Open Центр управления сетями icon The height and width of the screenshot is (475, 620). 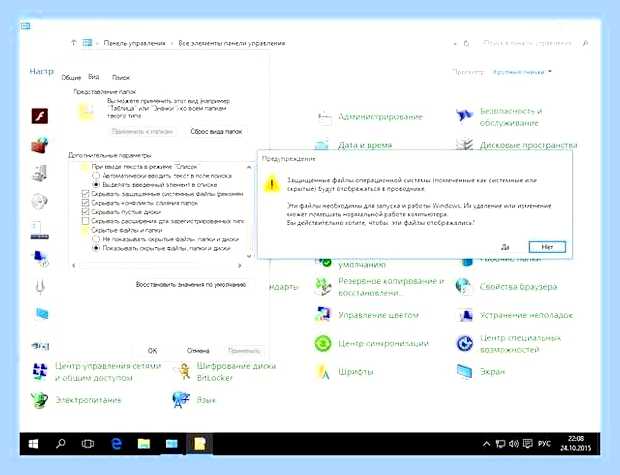(40, 372)
